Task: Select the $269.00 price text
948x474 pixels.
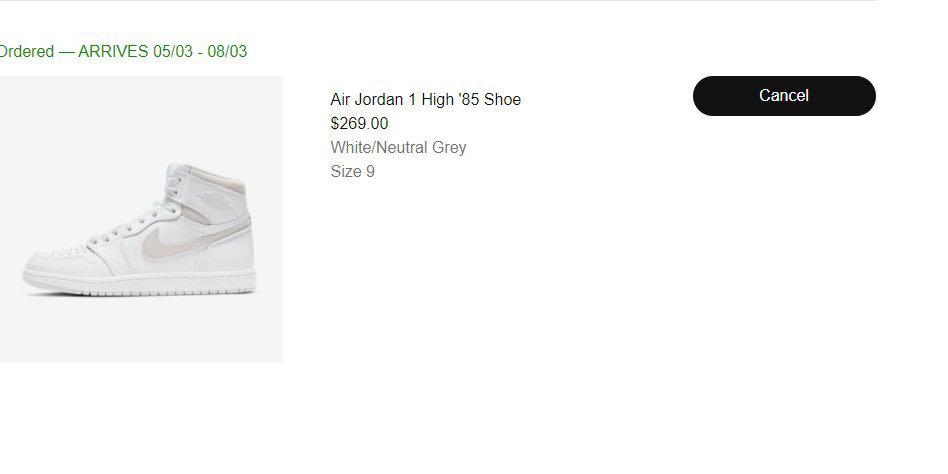Action: click(359, 123)
